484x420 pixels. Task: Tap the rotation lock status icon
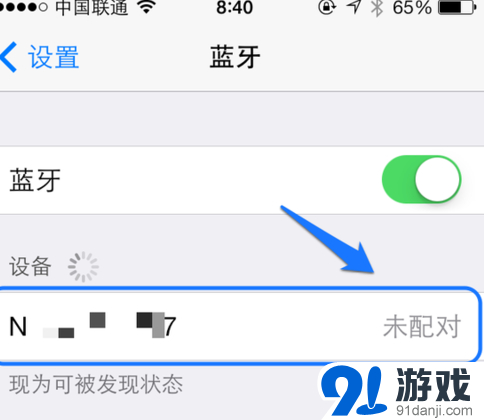coord(327,7)
